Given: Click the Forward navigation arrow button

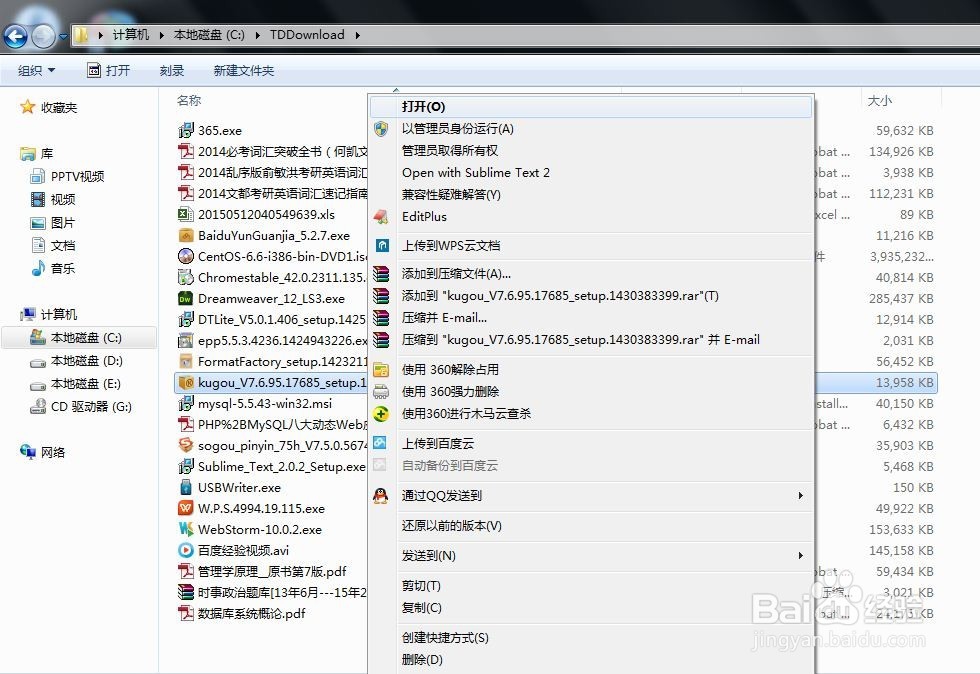Looking at the screenshot, I should 43,36.
